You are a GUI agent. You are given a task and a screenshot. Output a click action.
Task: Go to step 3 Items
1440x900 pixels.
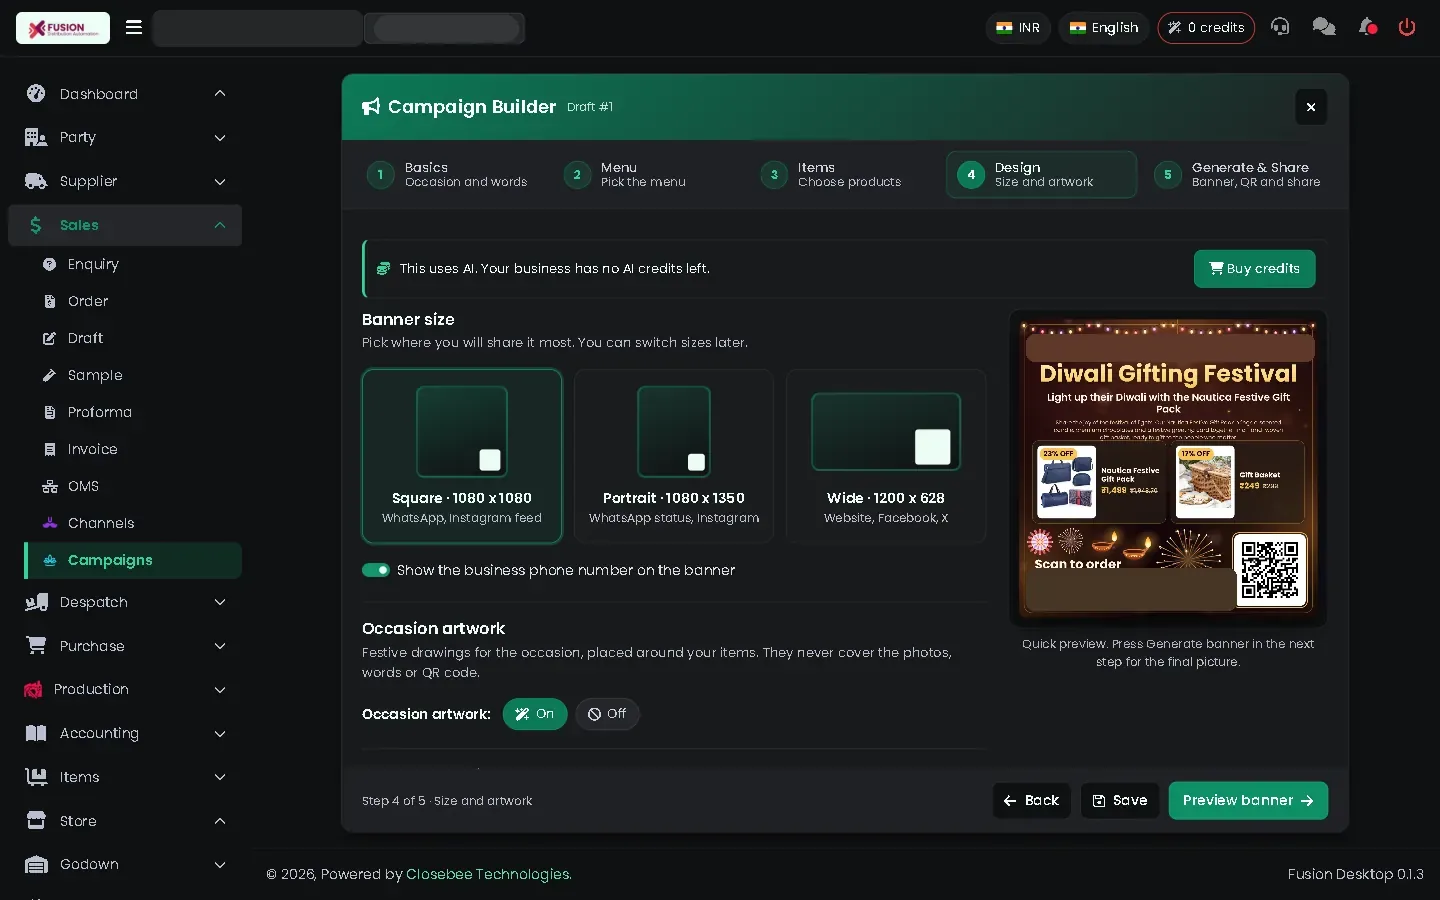tap(842, 175)
